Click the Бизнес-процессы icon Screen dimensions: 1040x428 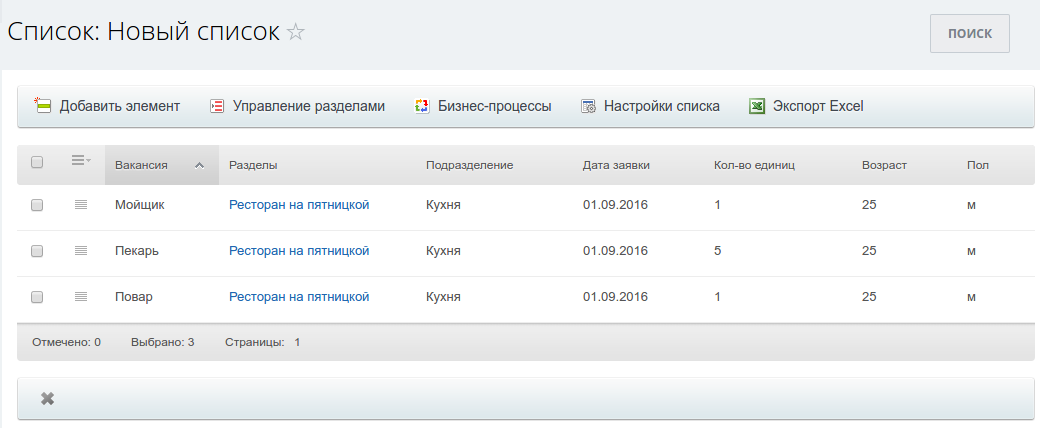[x=422, y=106]
